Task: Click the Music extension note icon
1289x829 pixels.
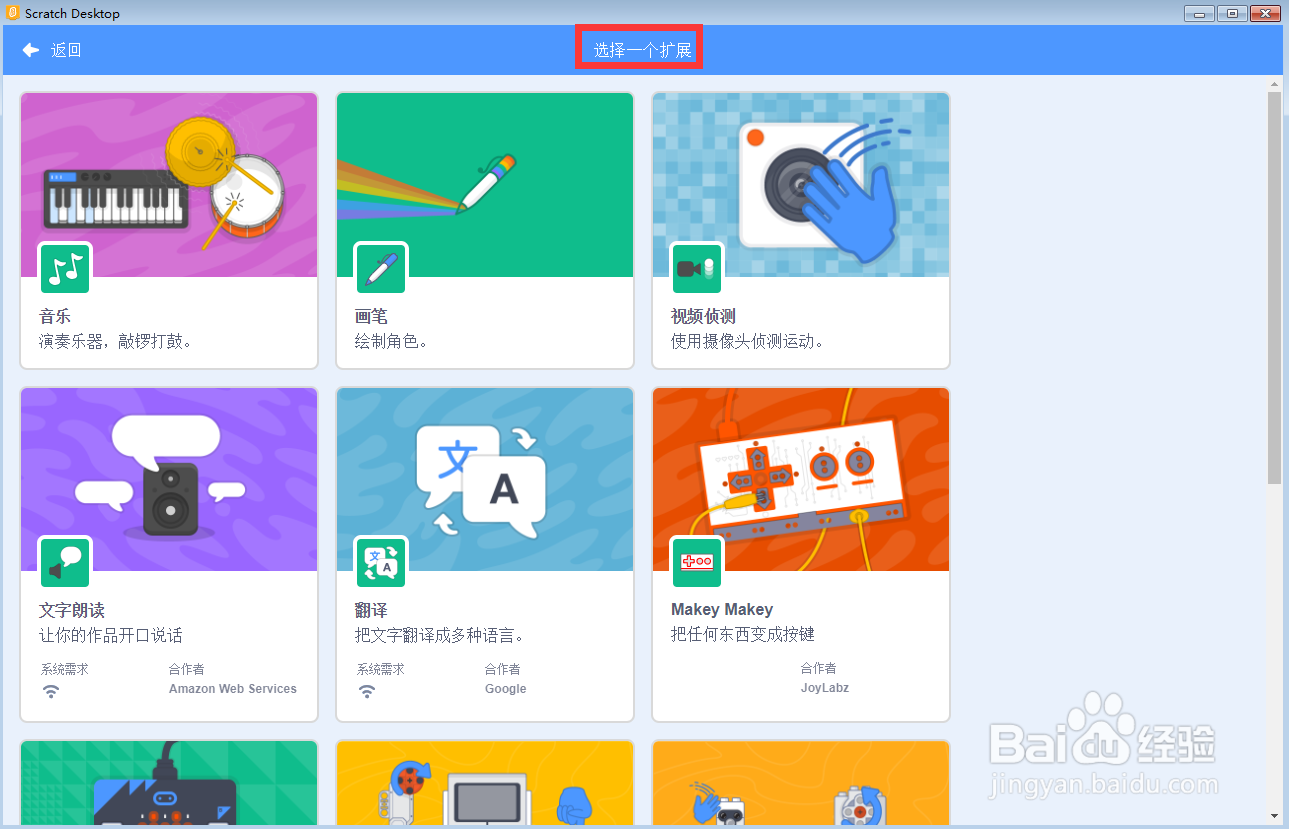Action: pyautogui.click(x=65, y=269)
